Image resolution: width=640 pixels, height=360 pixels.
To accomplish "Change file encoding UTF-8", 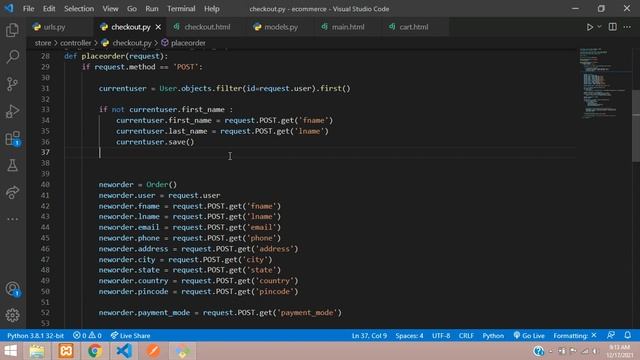I will pos(441,336).
